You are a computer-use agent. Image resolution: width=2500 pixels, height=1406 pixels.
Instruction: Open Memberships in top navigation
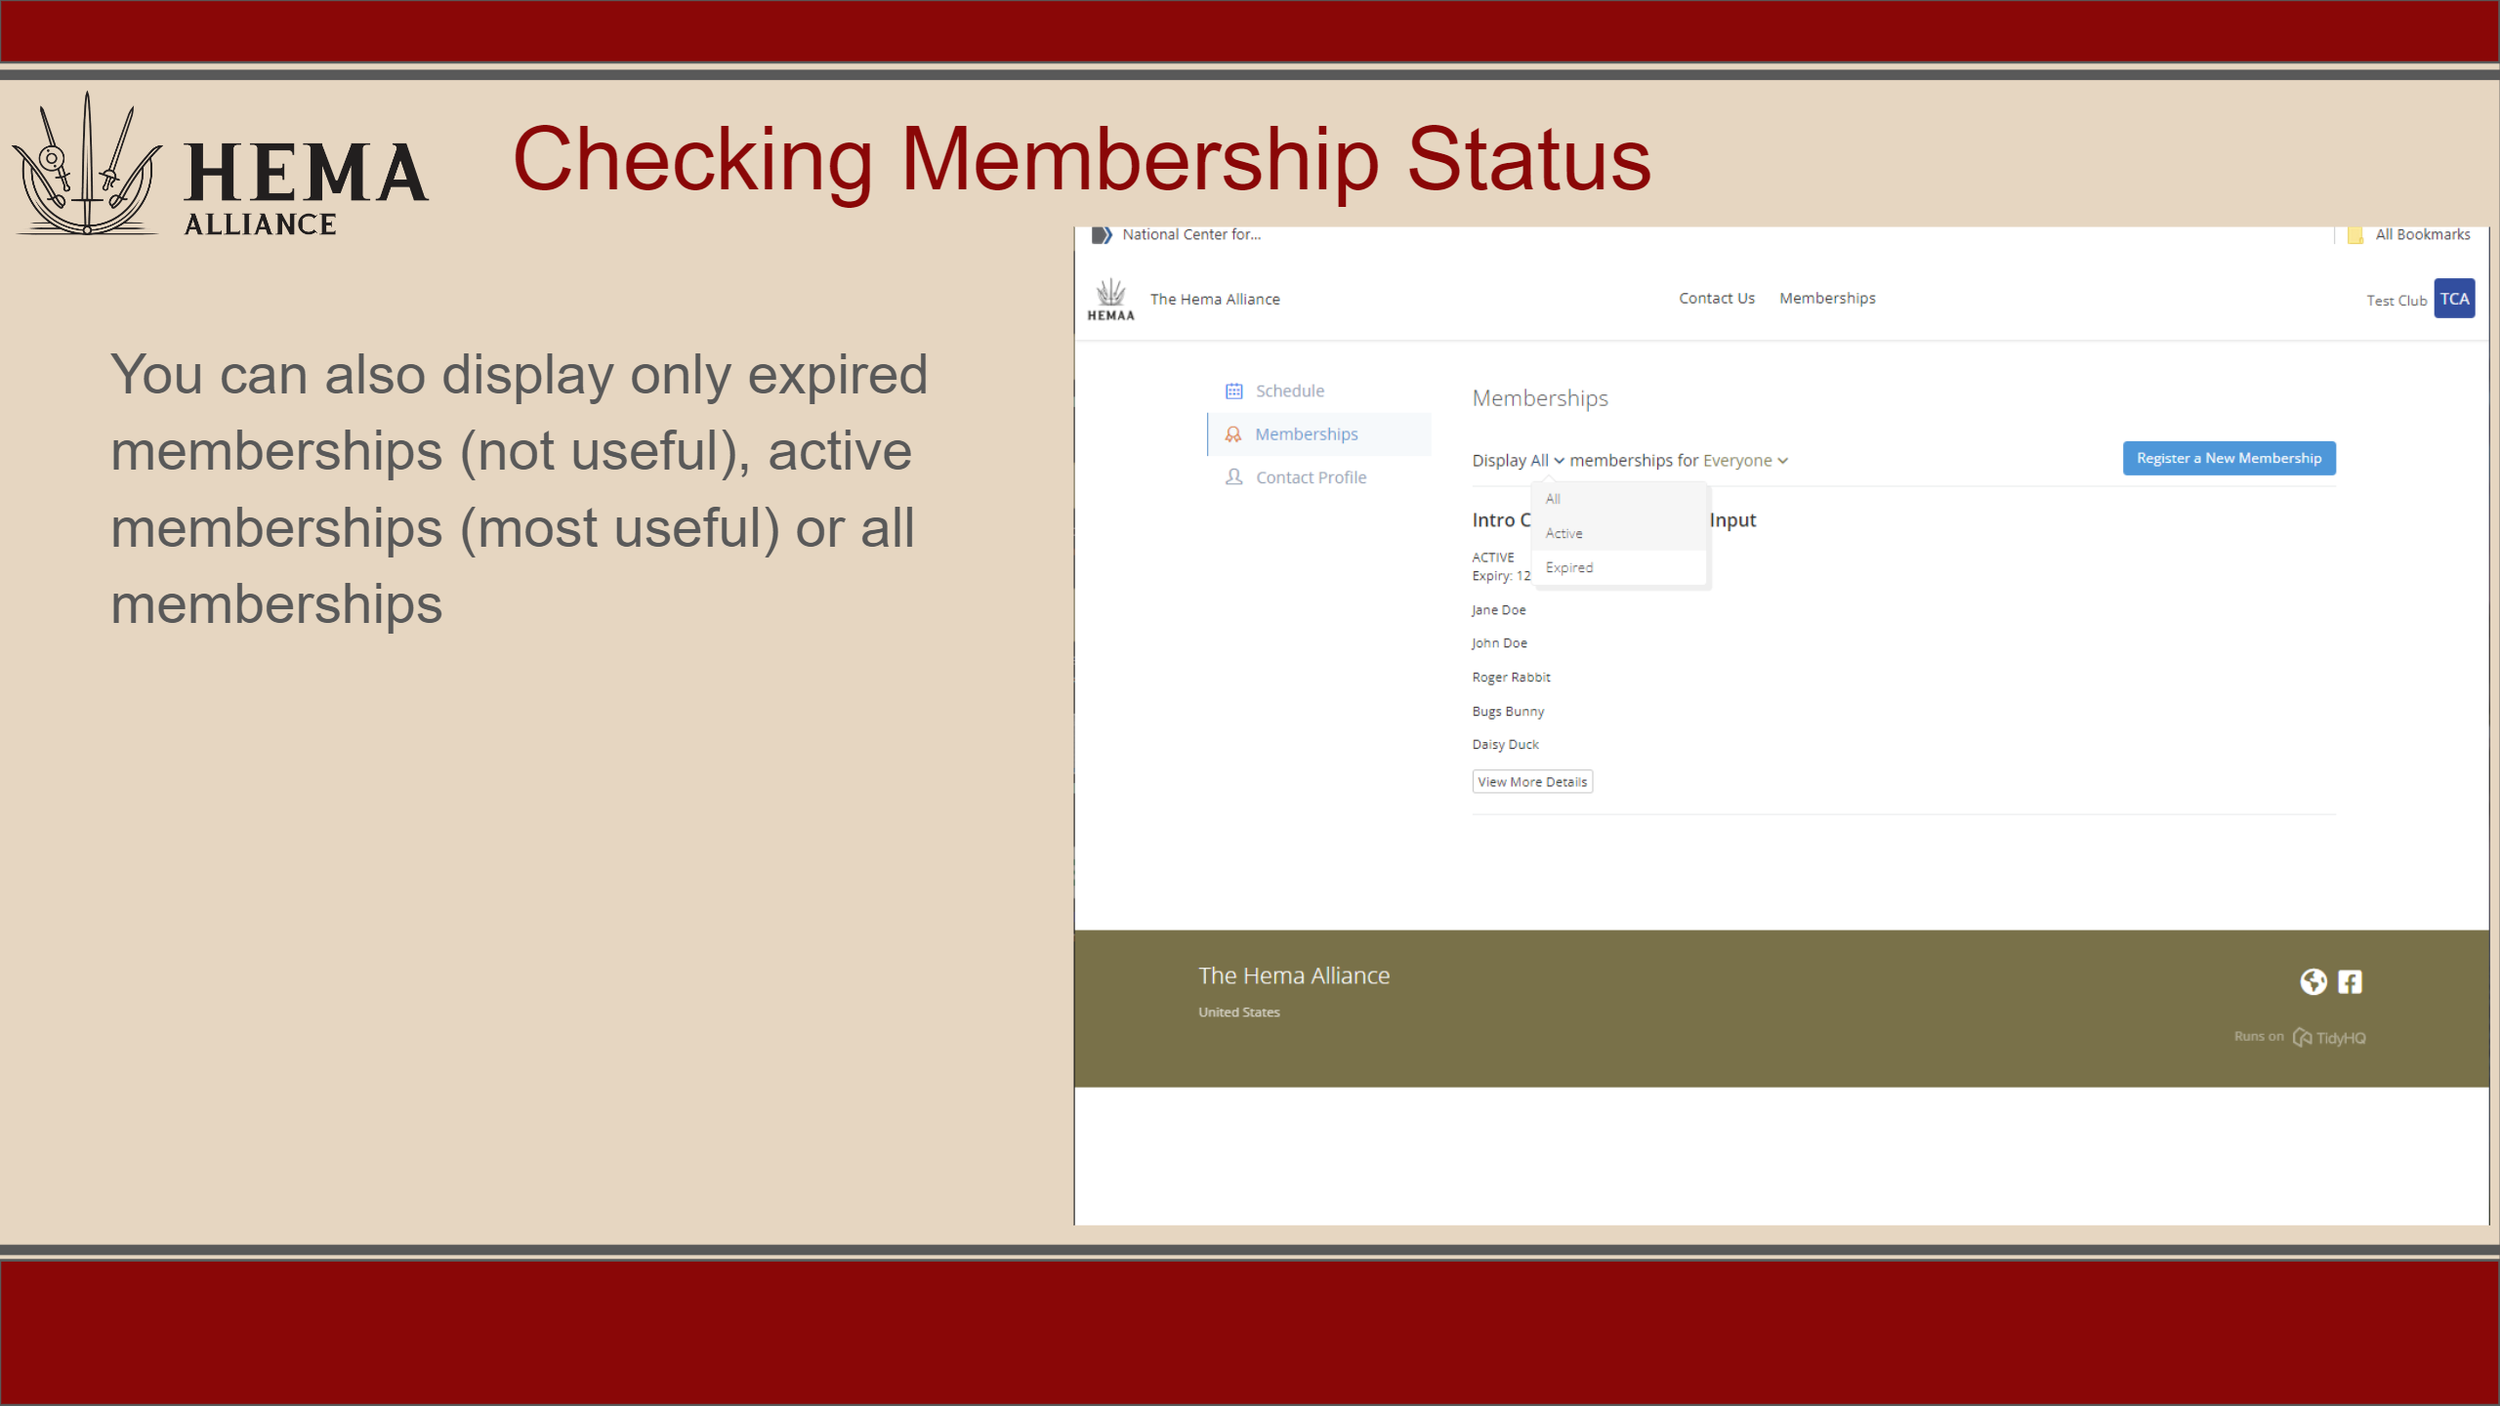pyautogui.click(x=1827, y=298)
